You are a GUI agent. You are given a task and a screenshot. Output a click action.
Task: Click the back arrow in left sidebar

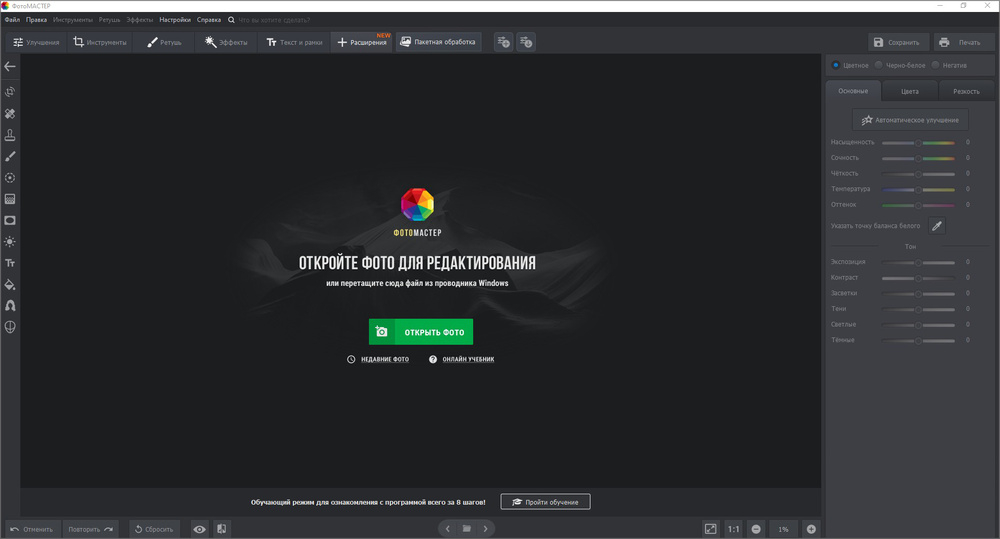[x=10, y=66]
